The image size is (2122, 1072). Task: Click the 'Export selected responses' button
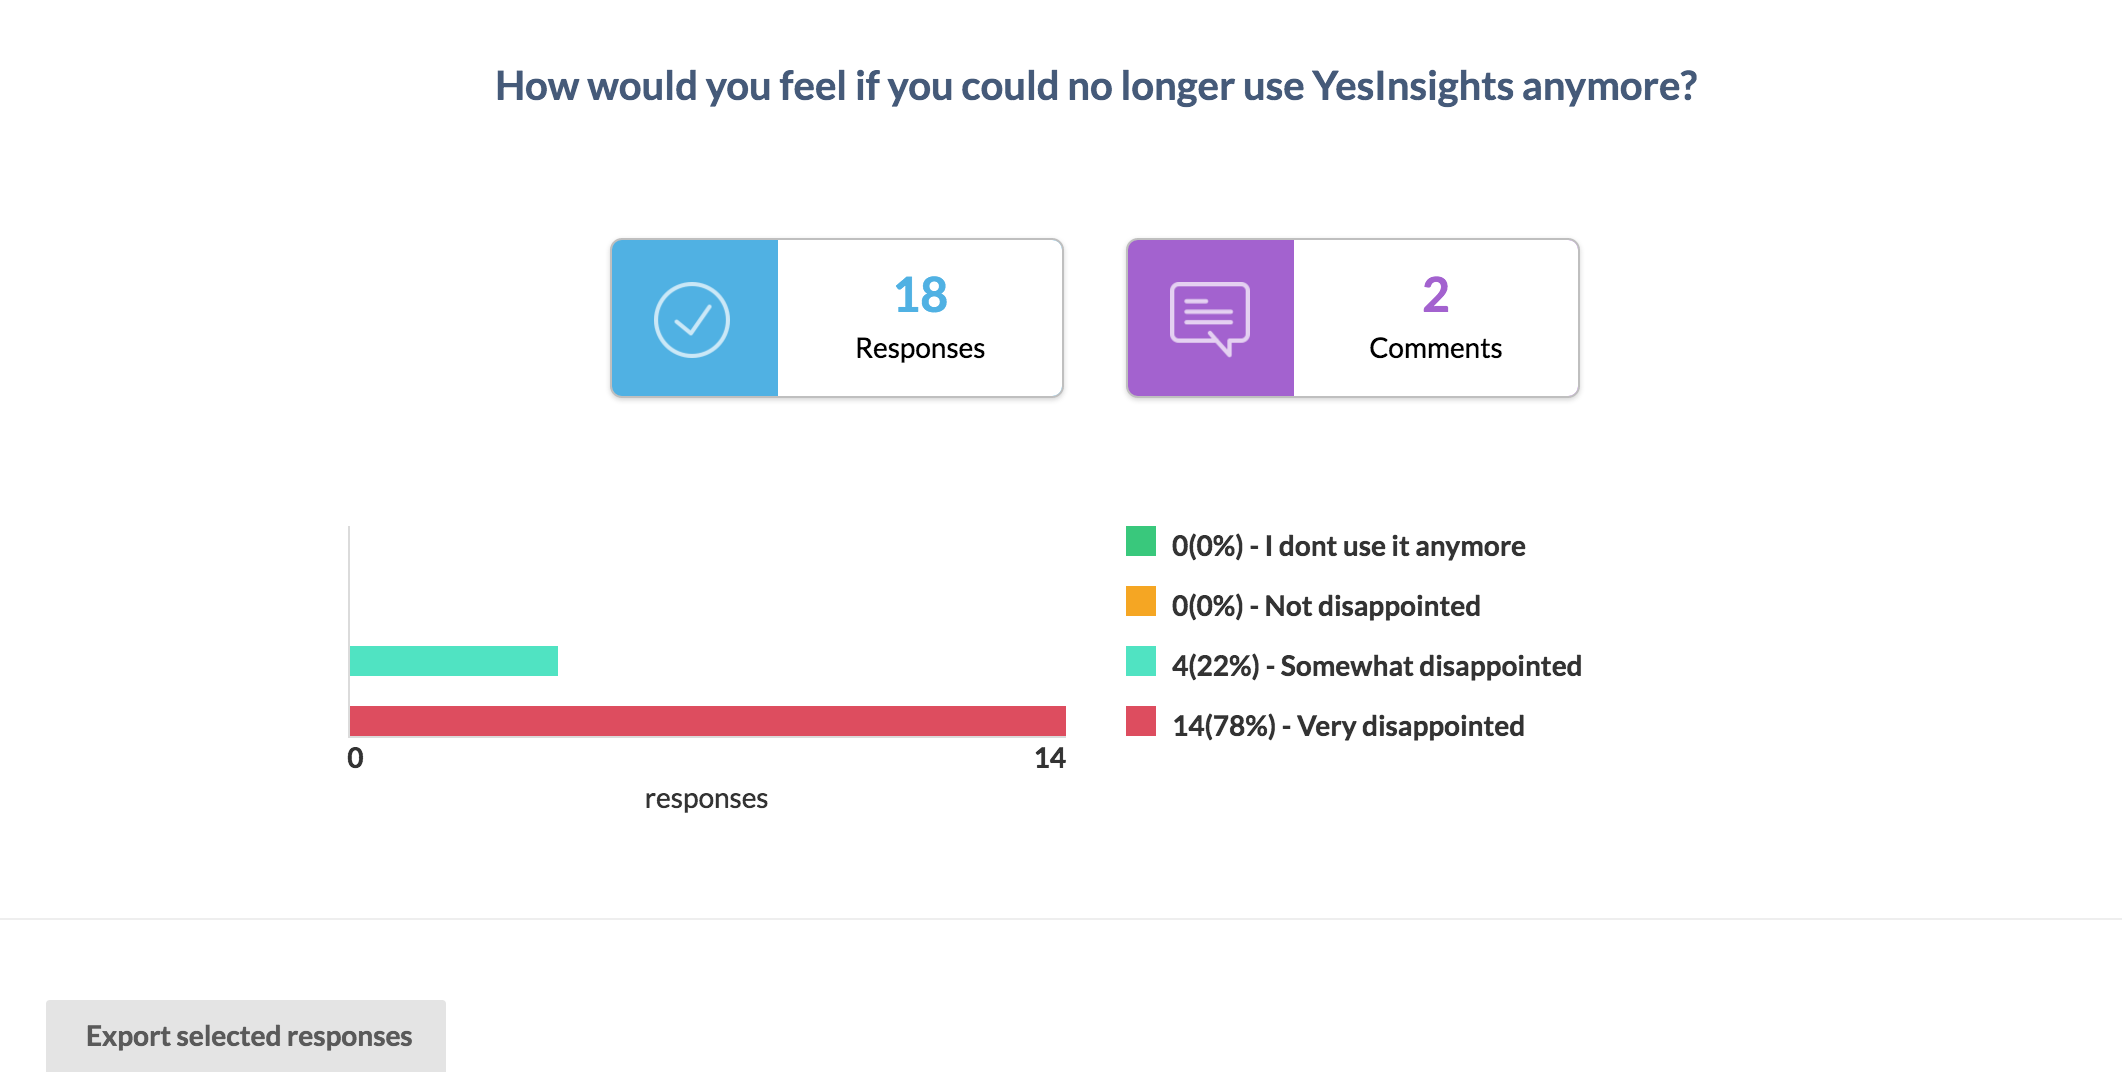tap(246, 1036)
